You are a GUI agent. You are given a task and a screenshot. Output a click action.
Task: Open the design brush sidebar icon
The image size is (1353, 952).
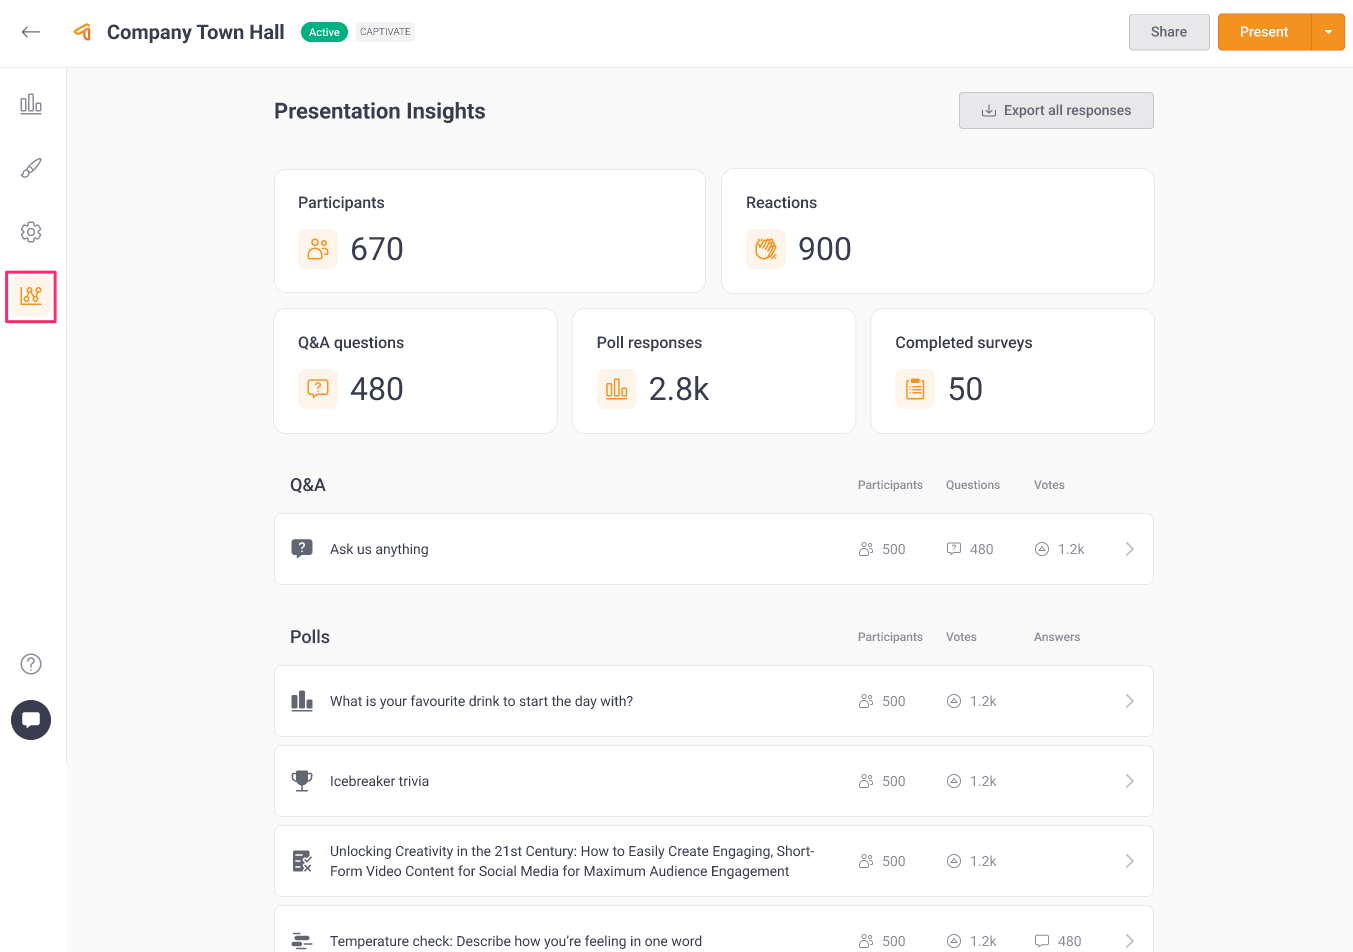point(31,168)
